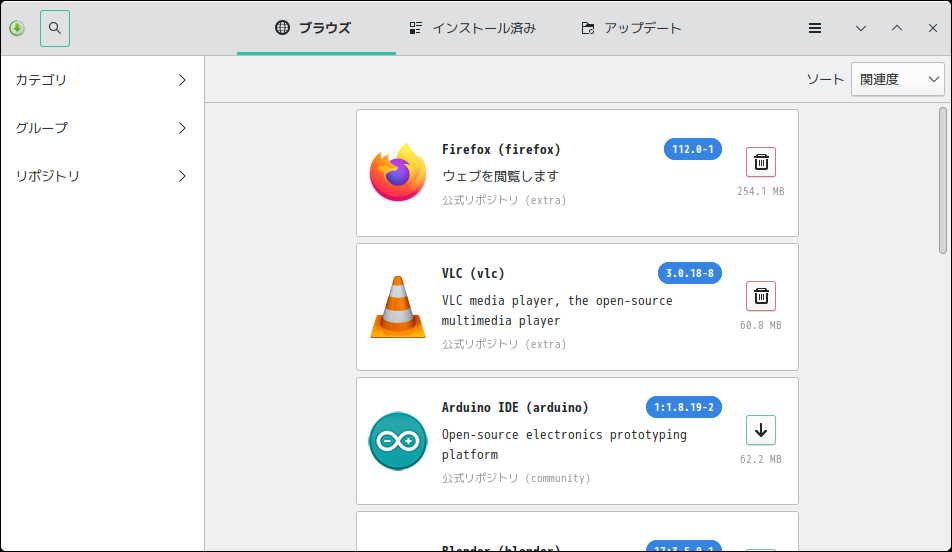The width and height of the screenshot is (952, 552).
Task: Click Open-source electronics prototyping description
Action: coord(564,445)
